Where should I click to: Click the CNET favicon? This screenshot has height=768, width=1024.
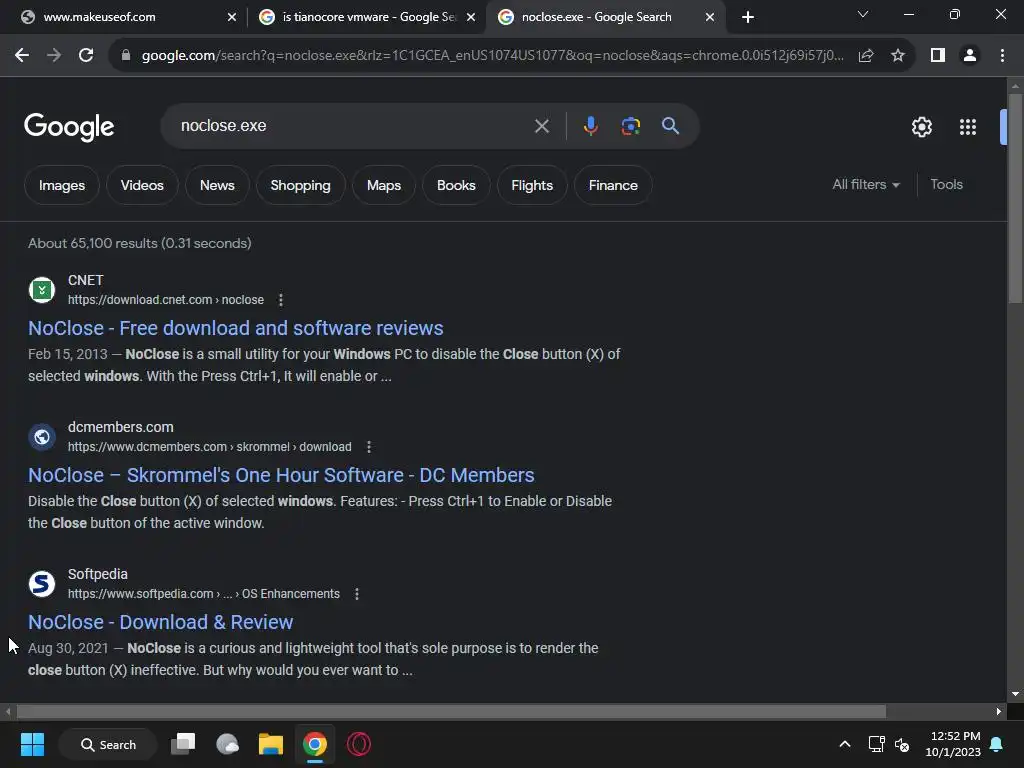(42, 289)
